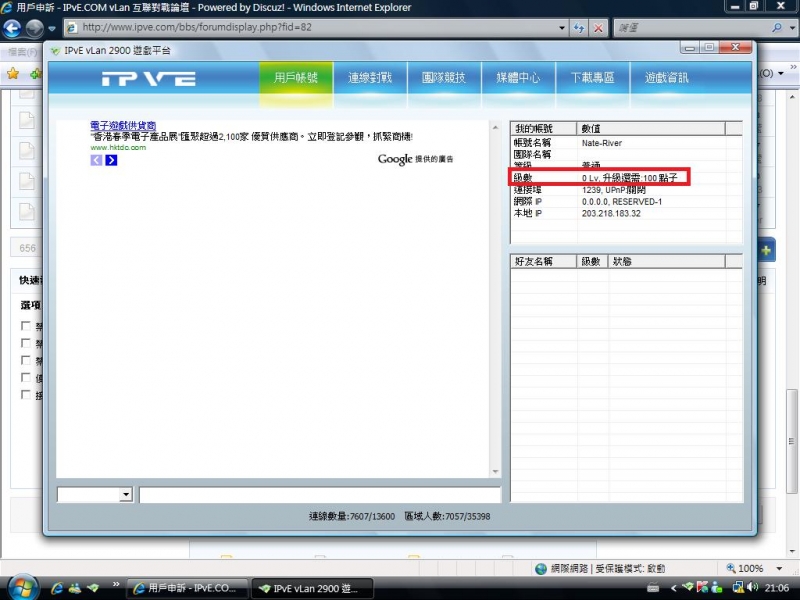Click the green IPvE Quick Launch icon
Screen dimensions: 800x600
[x=92, y=588]
